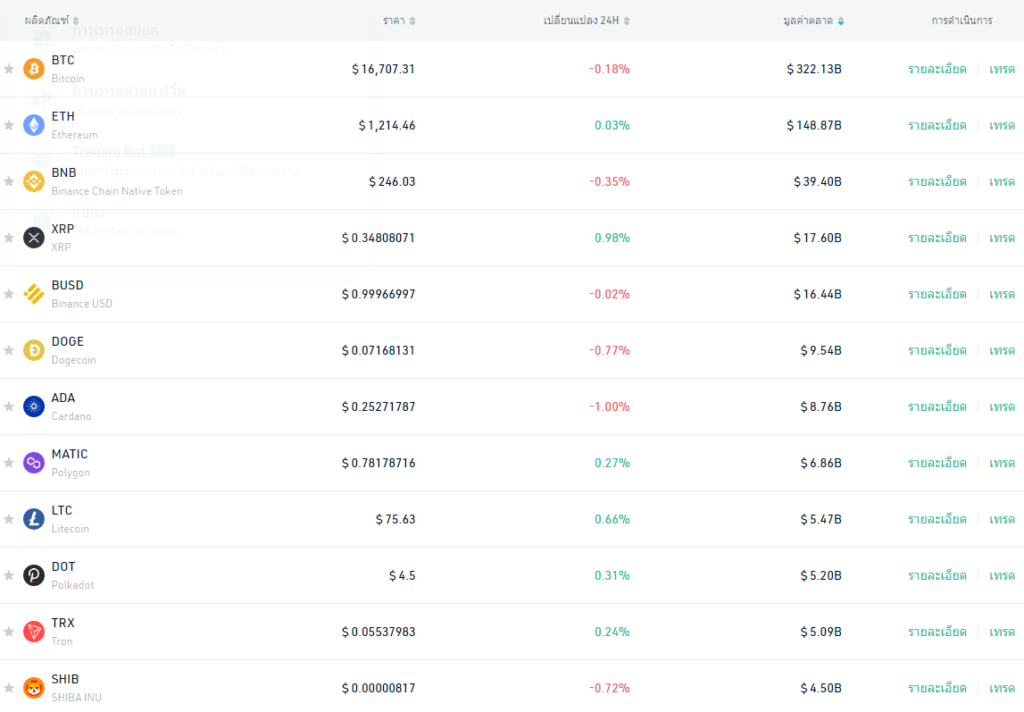The image size is (1024, 712).
Task: Click the BNB coin icon
Action: [34, 181]
